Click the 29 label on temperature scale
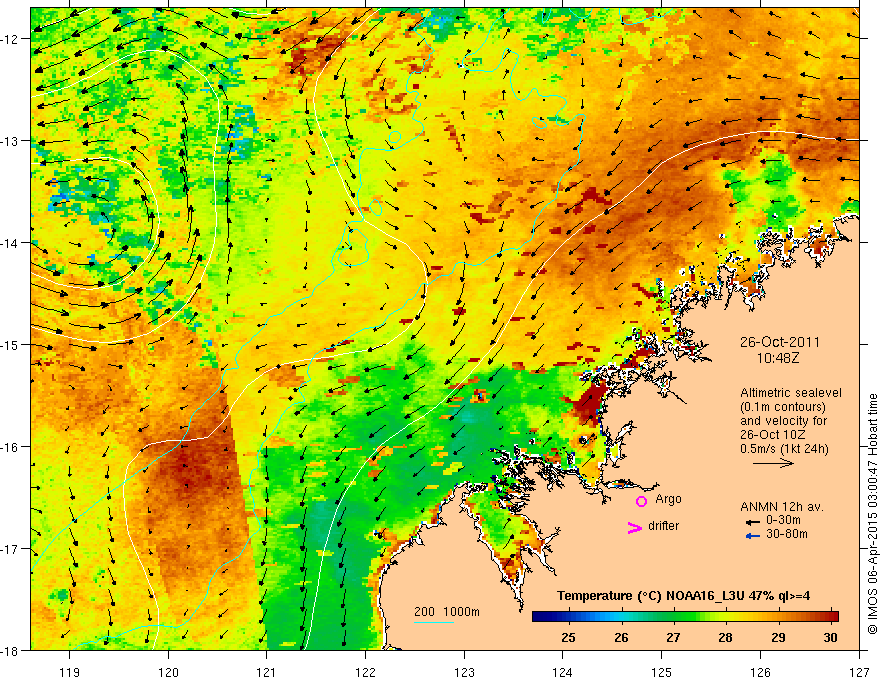 pyautogui.click(x=778, y=637)
